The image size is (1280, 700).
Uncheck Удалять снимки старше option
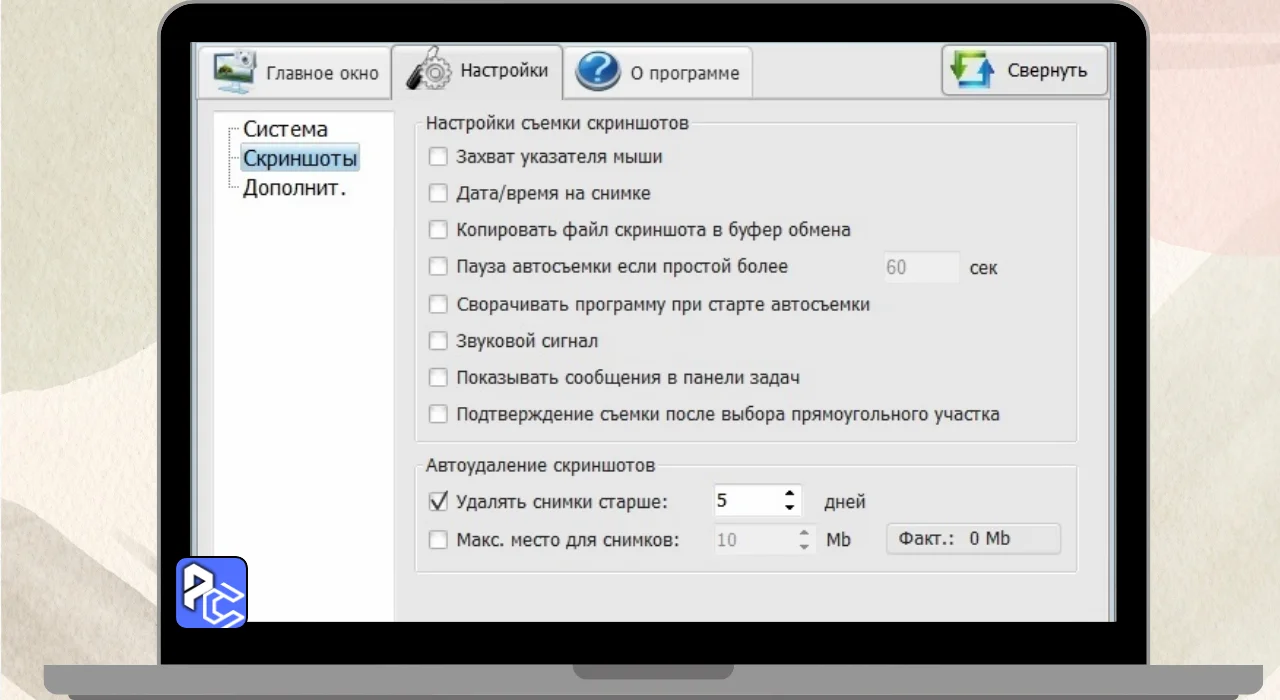(x=438, y=502)
